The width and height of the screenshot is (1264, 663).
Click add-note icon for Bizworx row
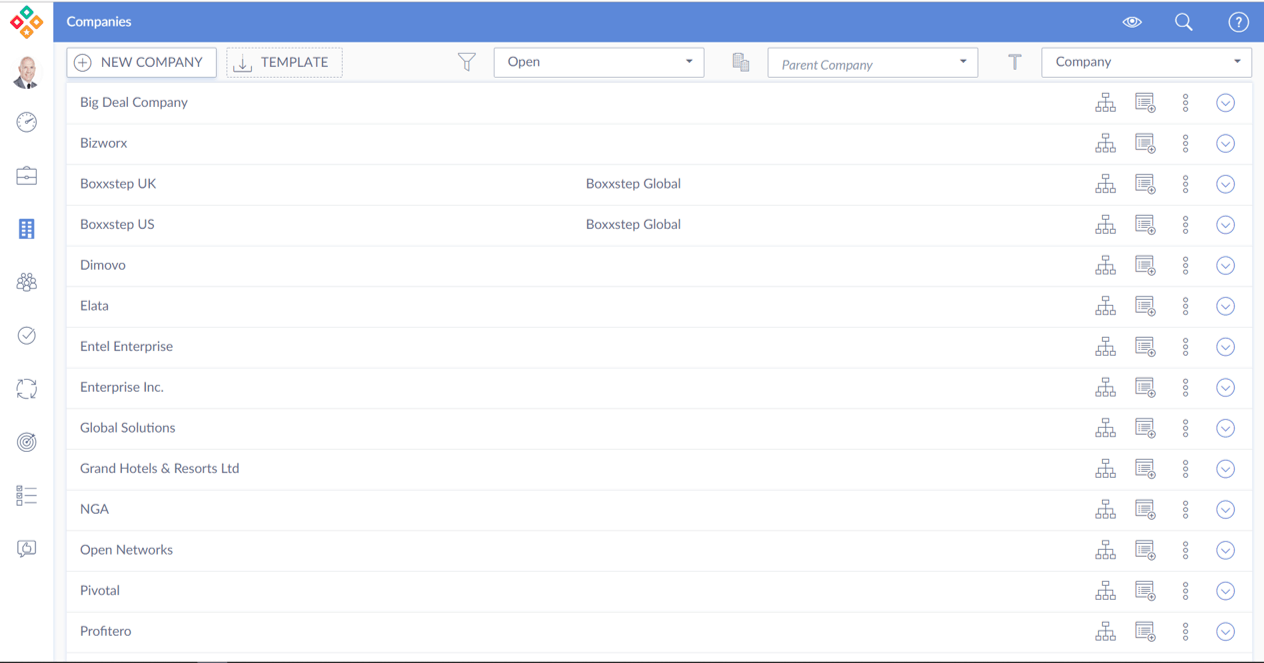click(x=1145, y=144)
